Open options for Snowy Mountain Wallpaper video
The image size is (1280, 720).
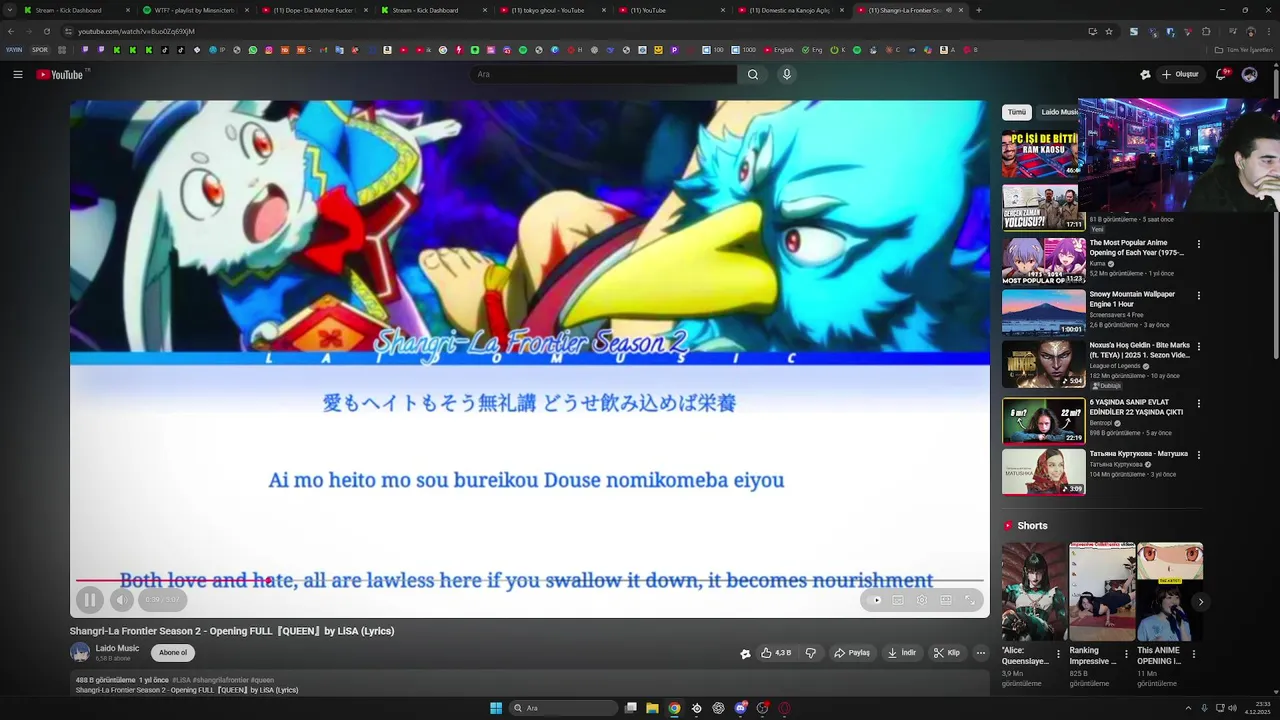pos(1199,295)
